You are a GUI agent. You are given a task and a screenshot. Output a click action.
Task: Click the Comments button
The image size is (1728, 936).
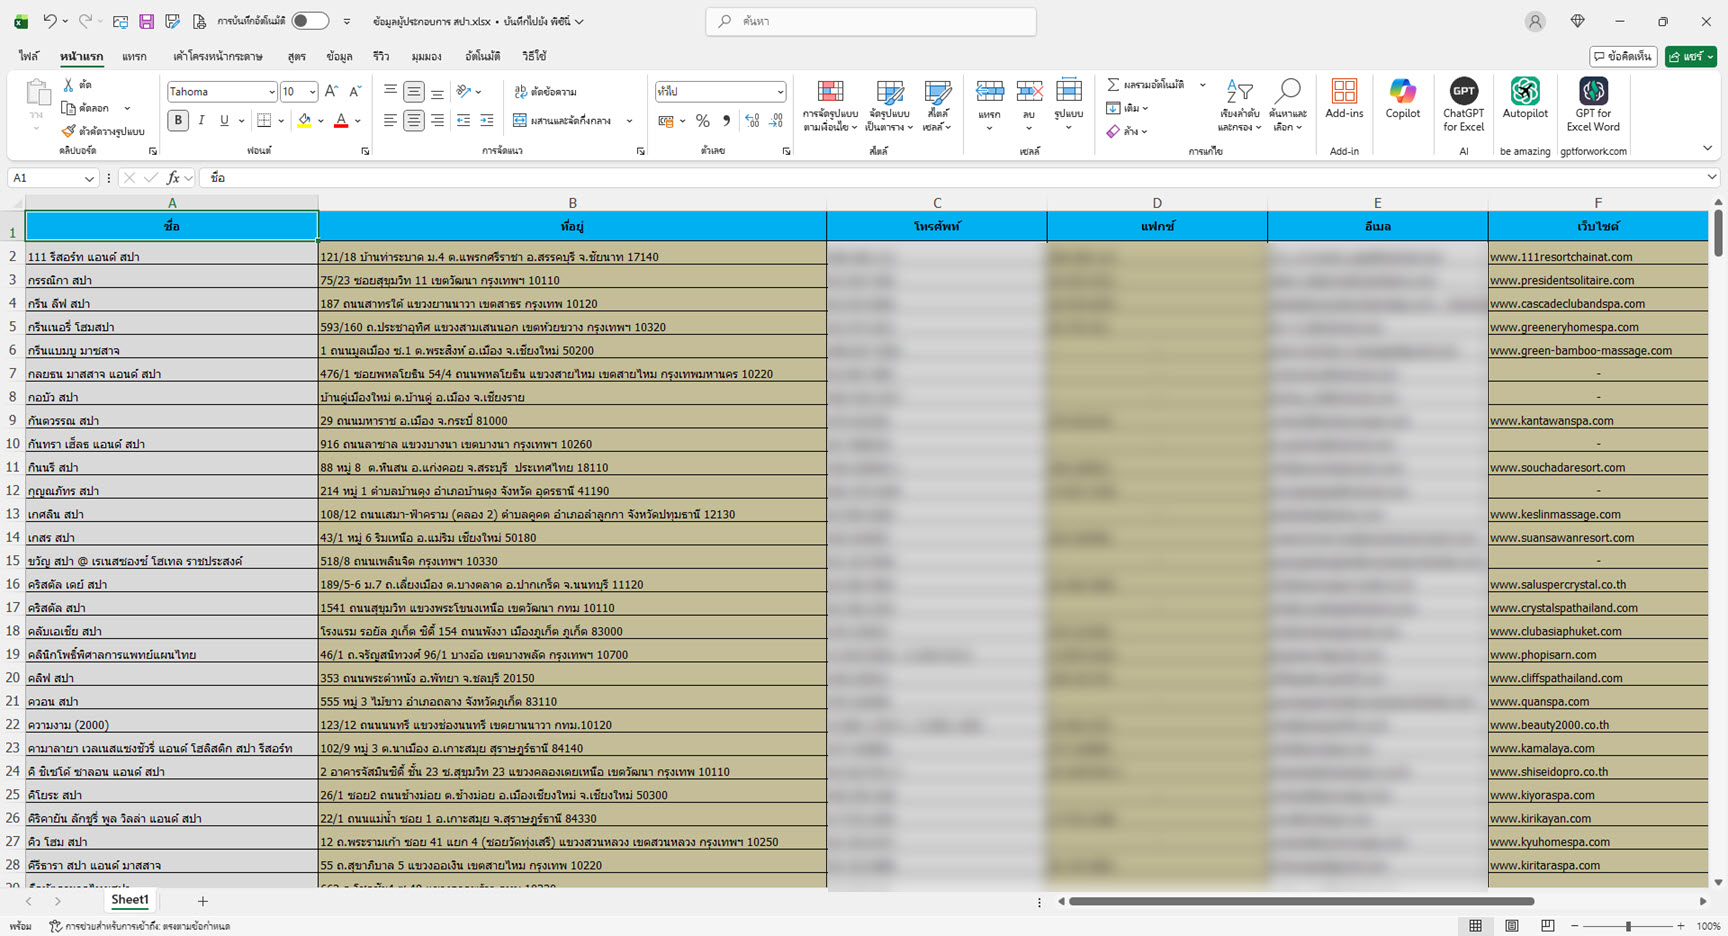(x=1623, y=57)
